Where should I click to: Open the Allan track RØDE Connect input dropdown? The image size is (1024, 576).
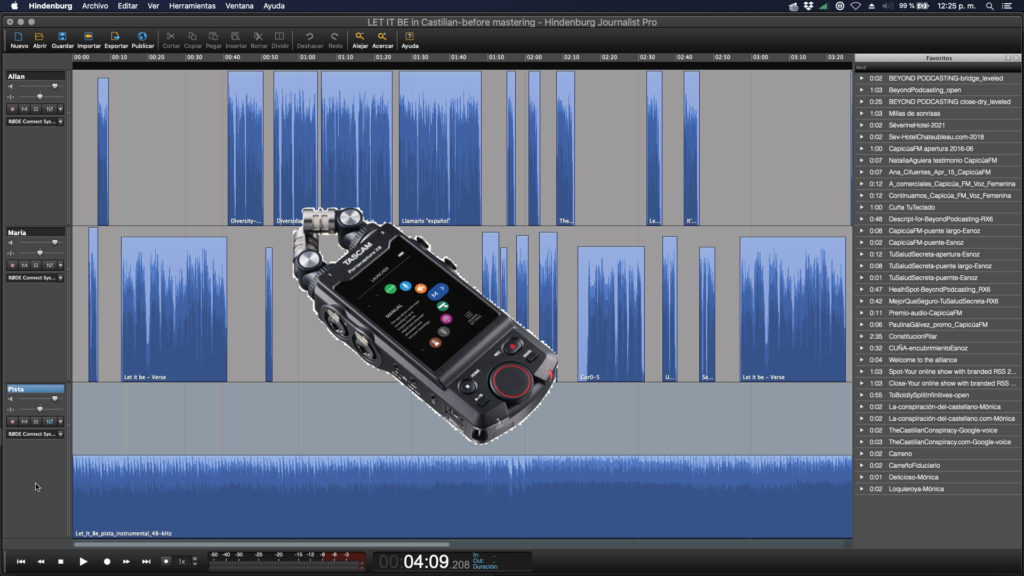point(35,121)
